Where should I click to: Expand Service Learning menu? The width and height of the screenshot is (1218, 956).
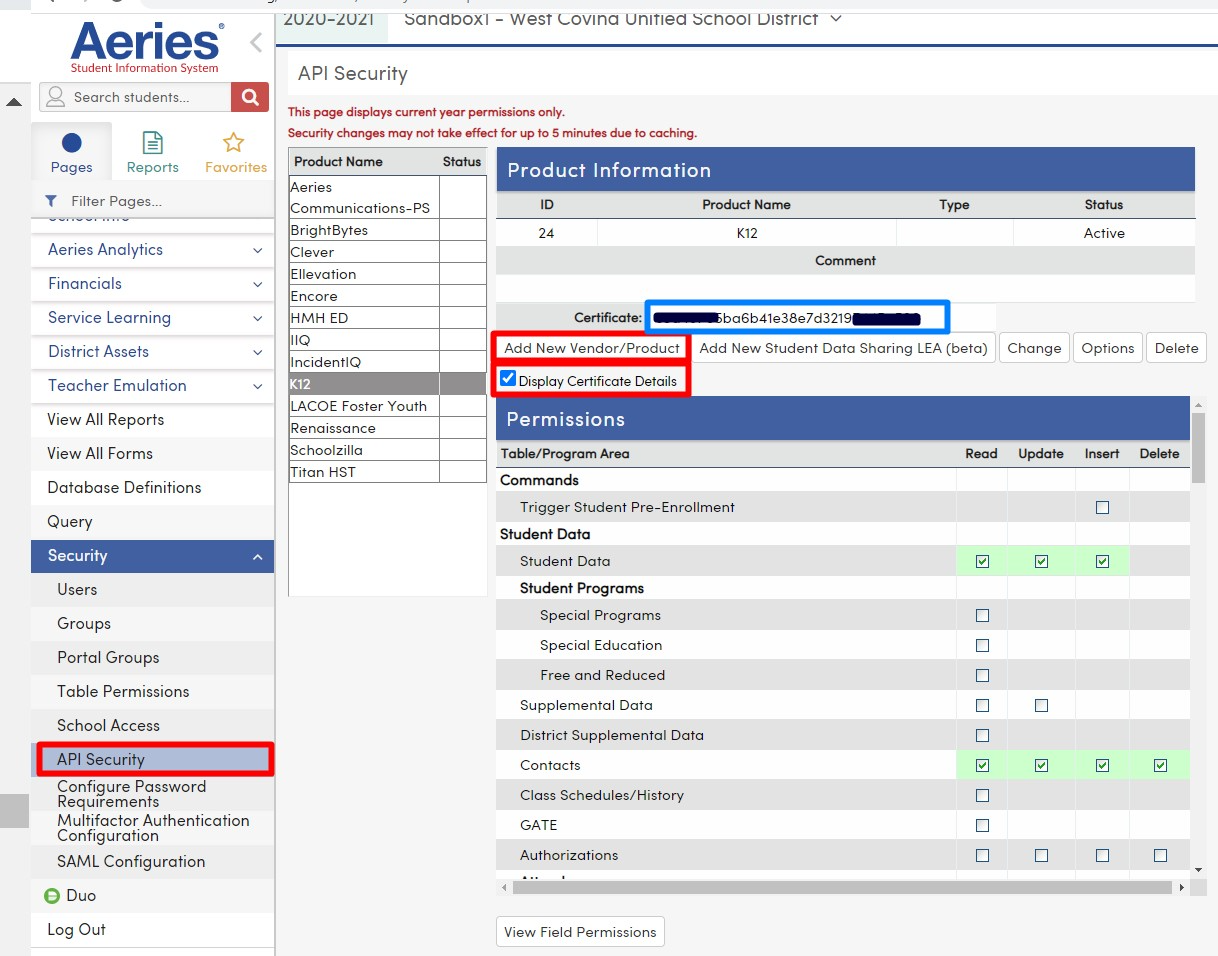point(152,318)
